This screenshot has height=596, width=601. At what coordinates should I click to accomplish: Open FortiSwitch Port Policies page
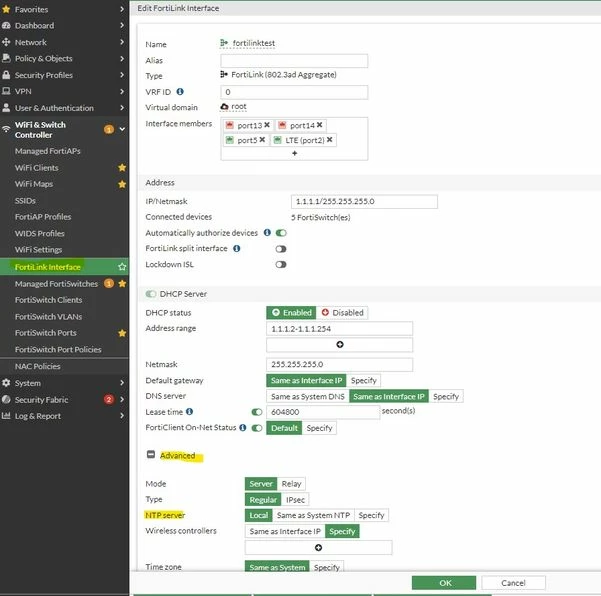(58, 349)
